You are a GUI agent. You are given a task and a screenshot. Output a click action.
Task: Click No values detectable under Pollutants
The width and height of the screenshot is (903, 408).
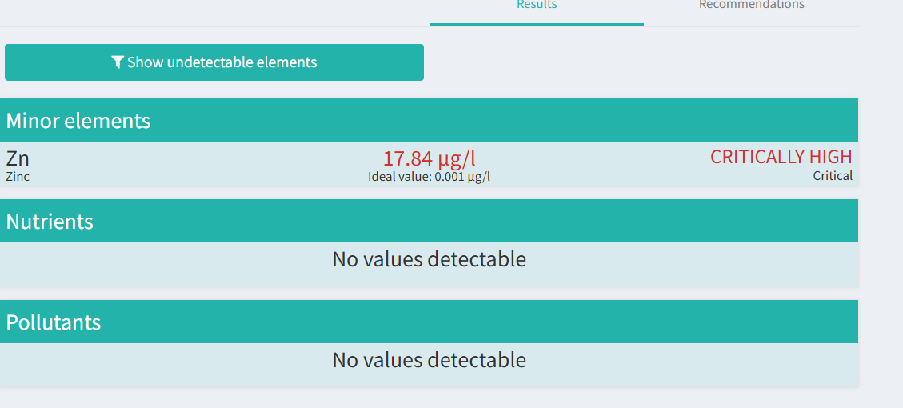click(x=429, y=360)
